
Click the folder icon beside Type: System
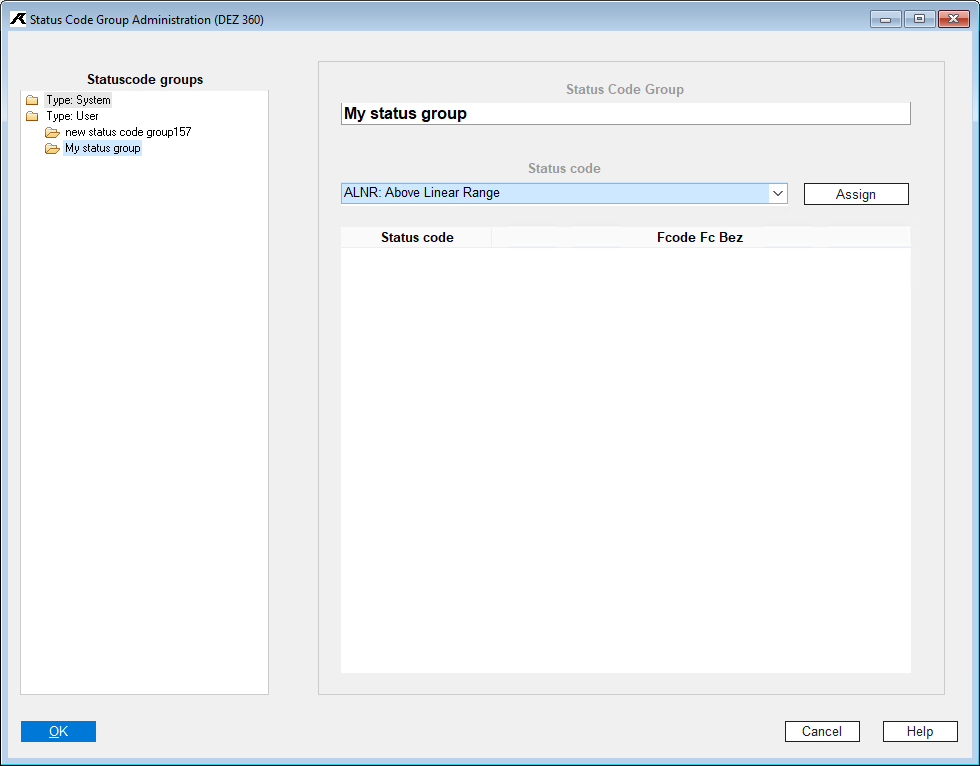[x=32, y=100]
